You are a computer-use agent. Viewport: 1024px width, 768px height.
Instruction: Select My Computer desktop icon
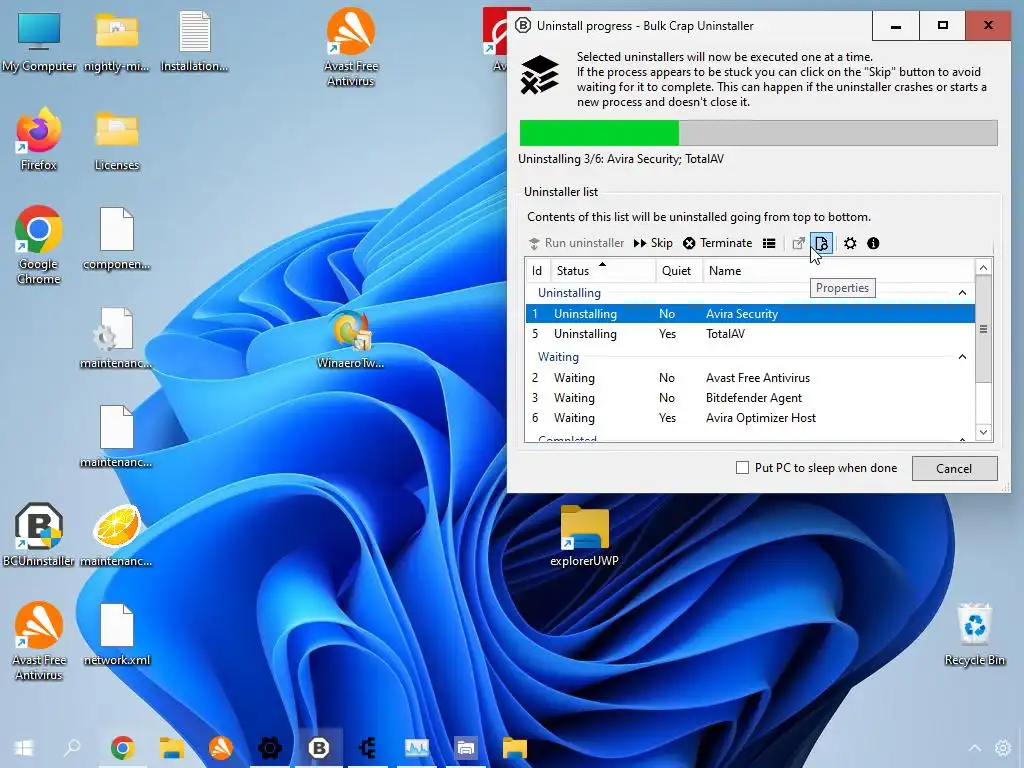tap(39, 42)
